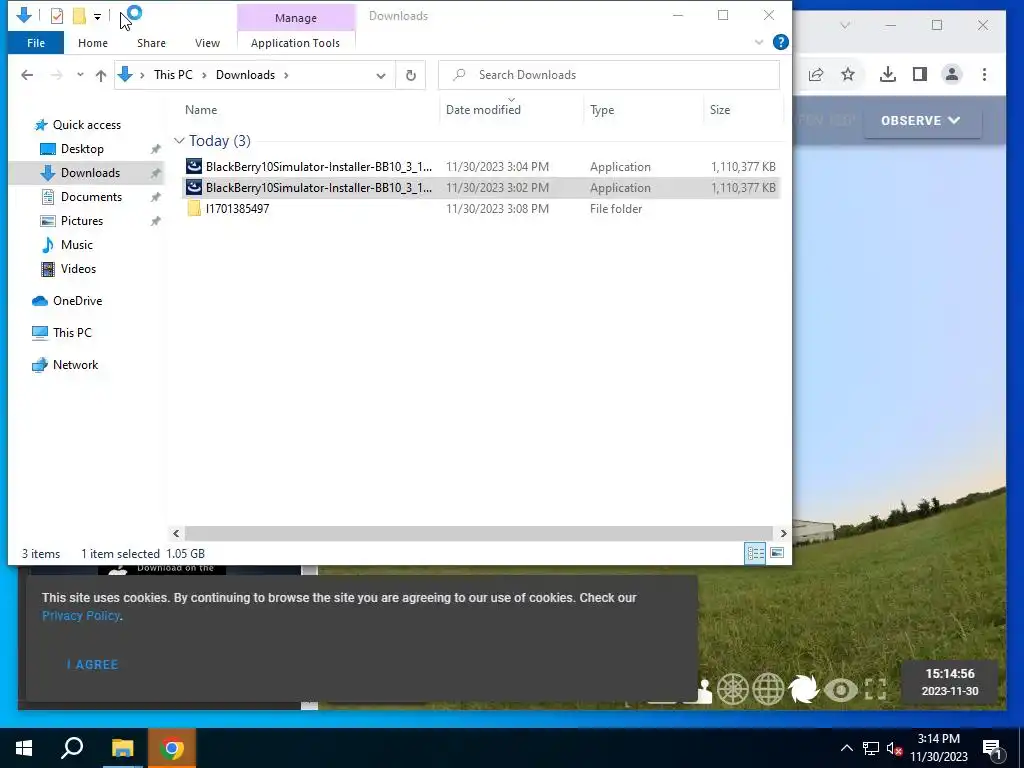Click the File Explorer taskbar icon

pyautogui.click(x=122, y=748)
